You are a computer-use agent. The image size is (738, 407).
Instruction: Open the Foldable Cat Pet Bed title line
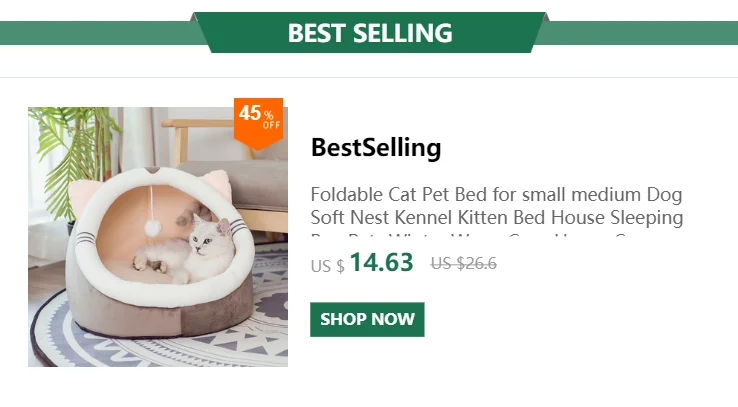[497, 194]
